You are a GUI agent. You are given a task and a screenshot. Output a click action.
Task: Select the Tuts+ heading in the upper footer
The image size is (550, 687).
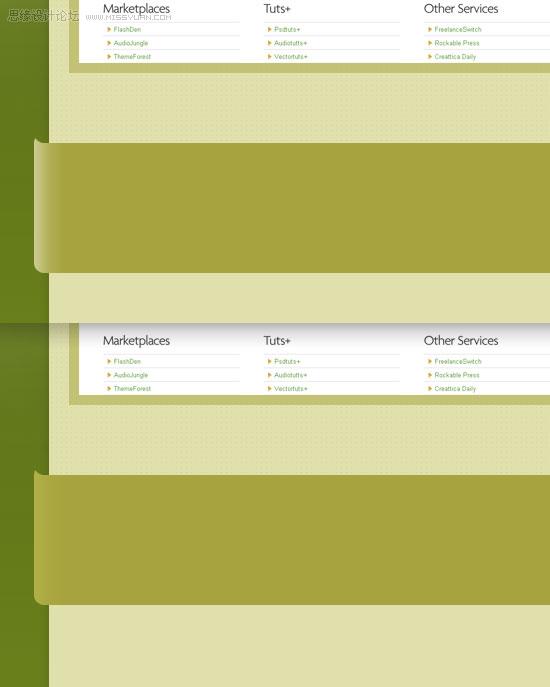(x=277, y=9)
